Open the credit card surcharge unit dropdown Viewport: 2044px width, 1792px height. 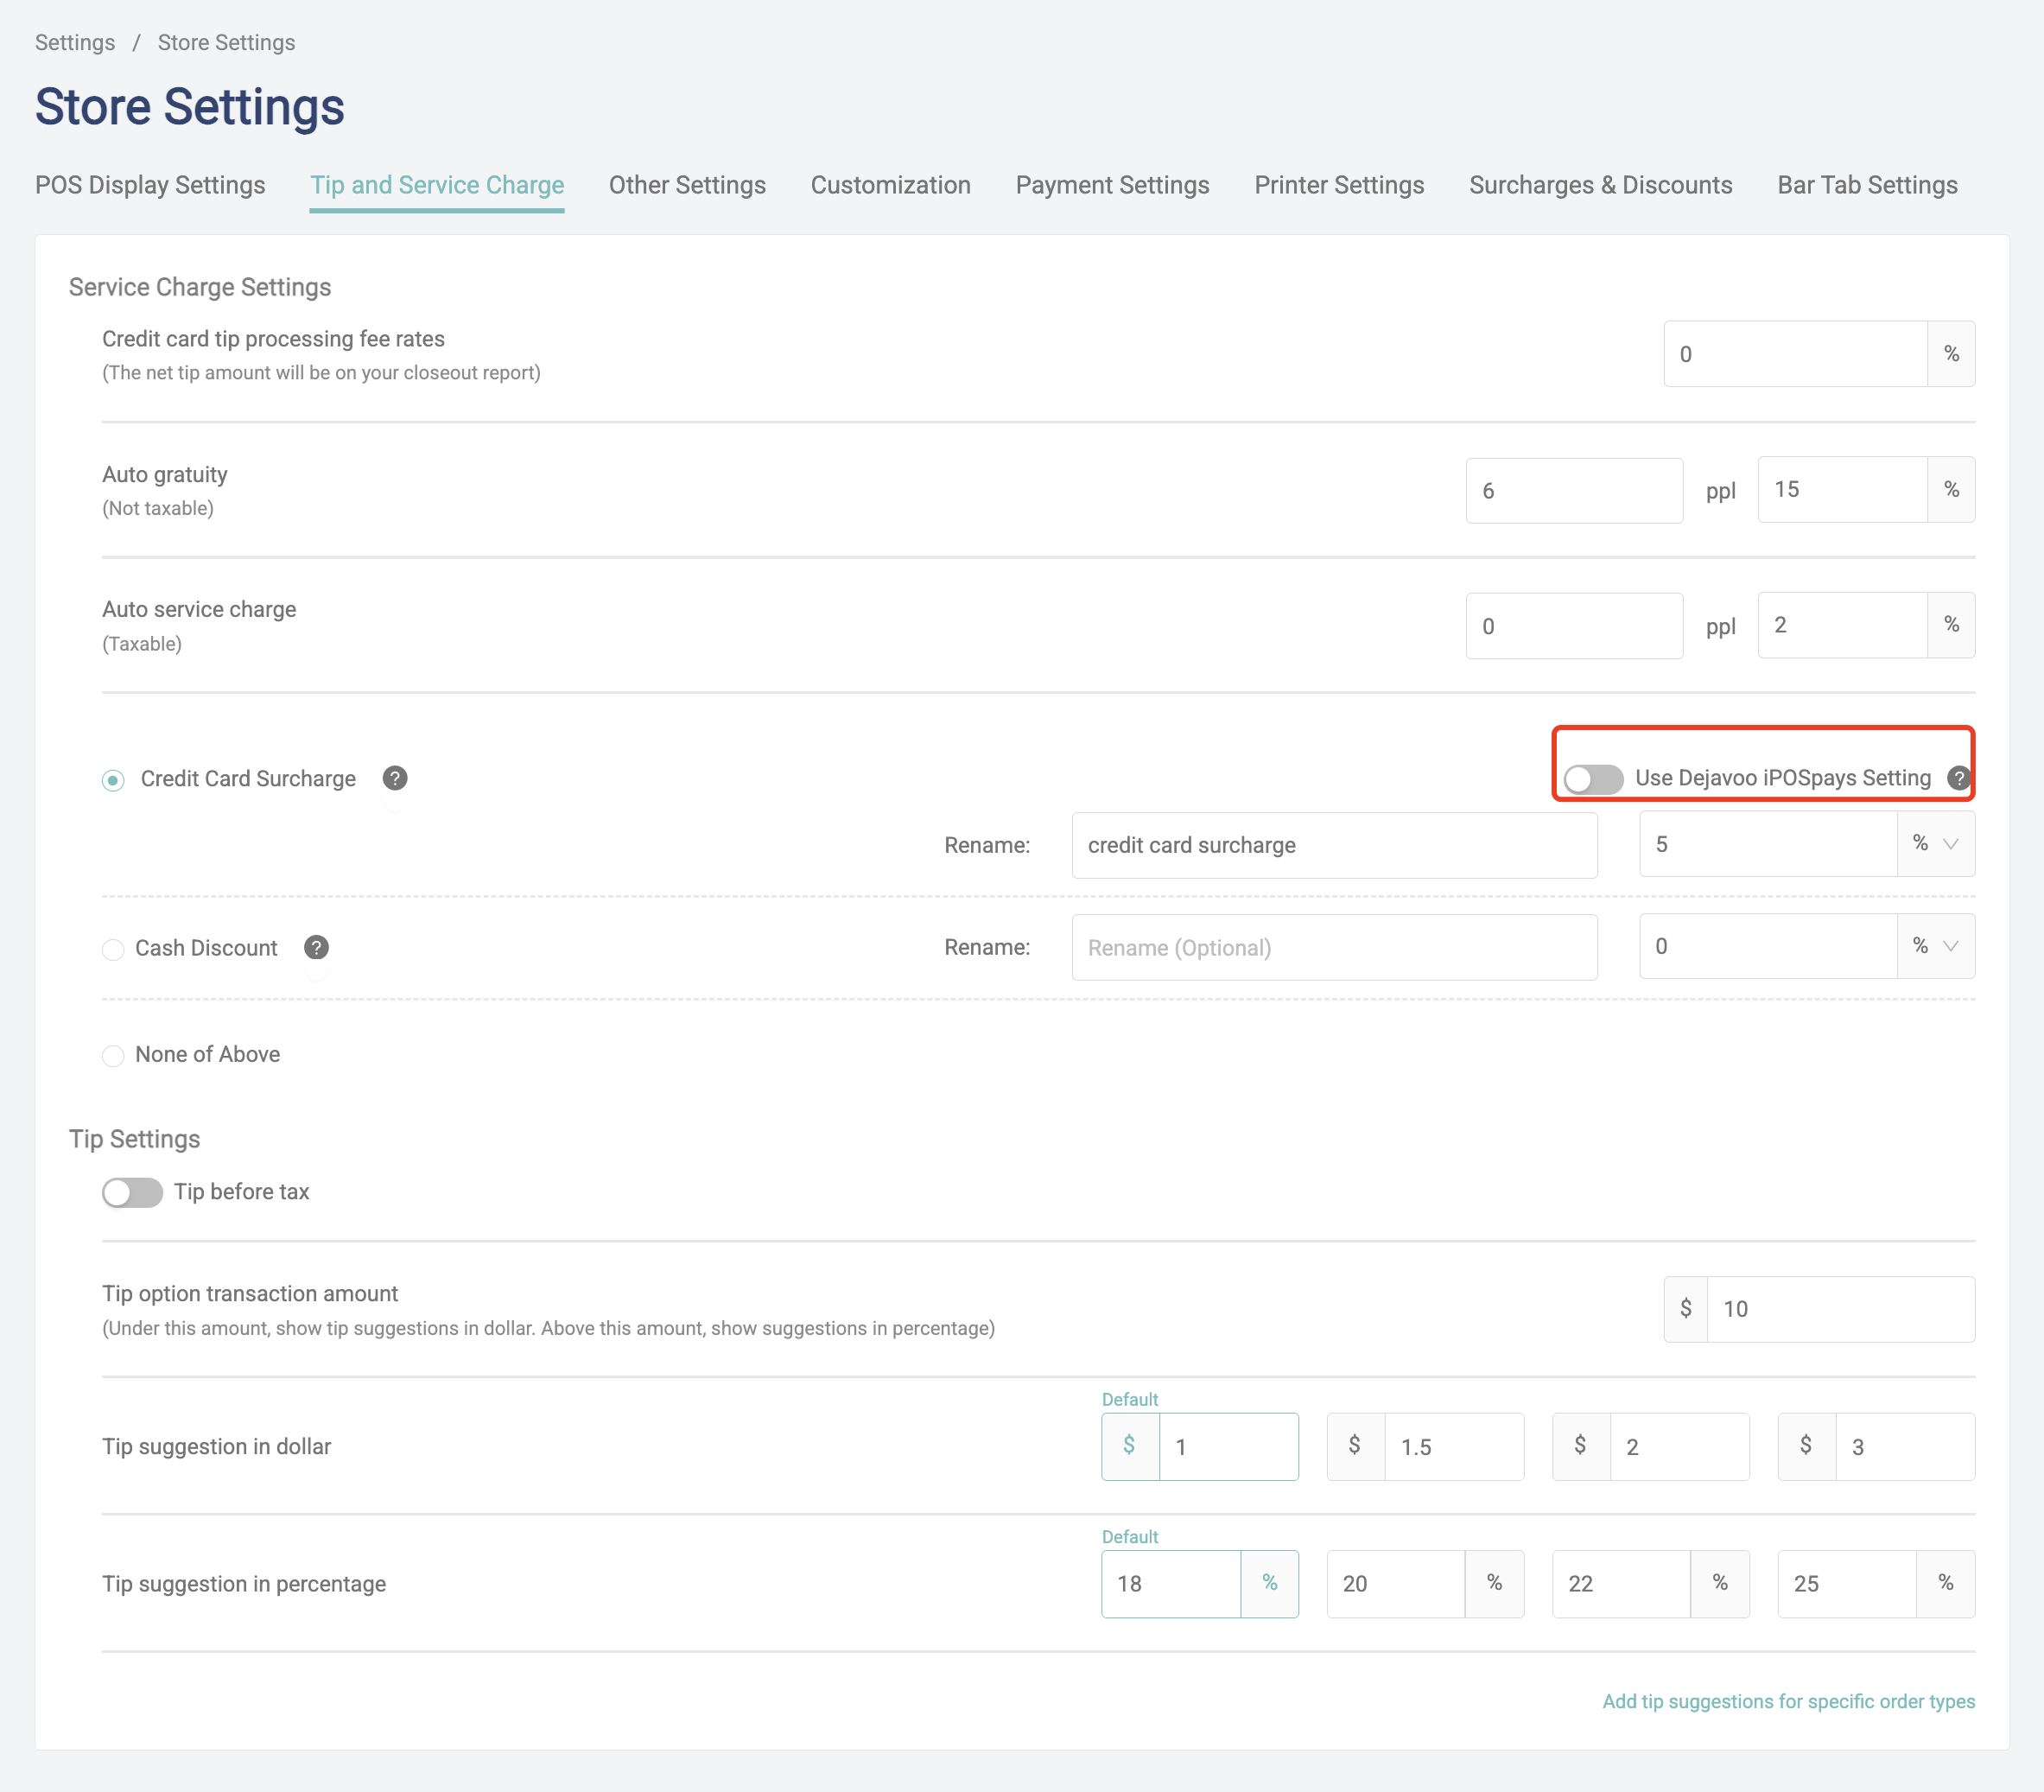tap(1935, 844)
